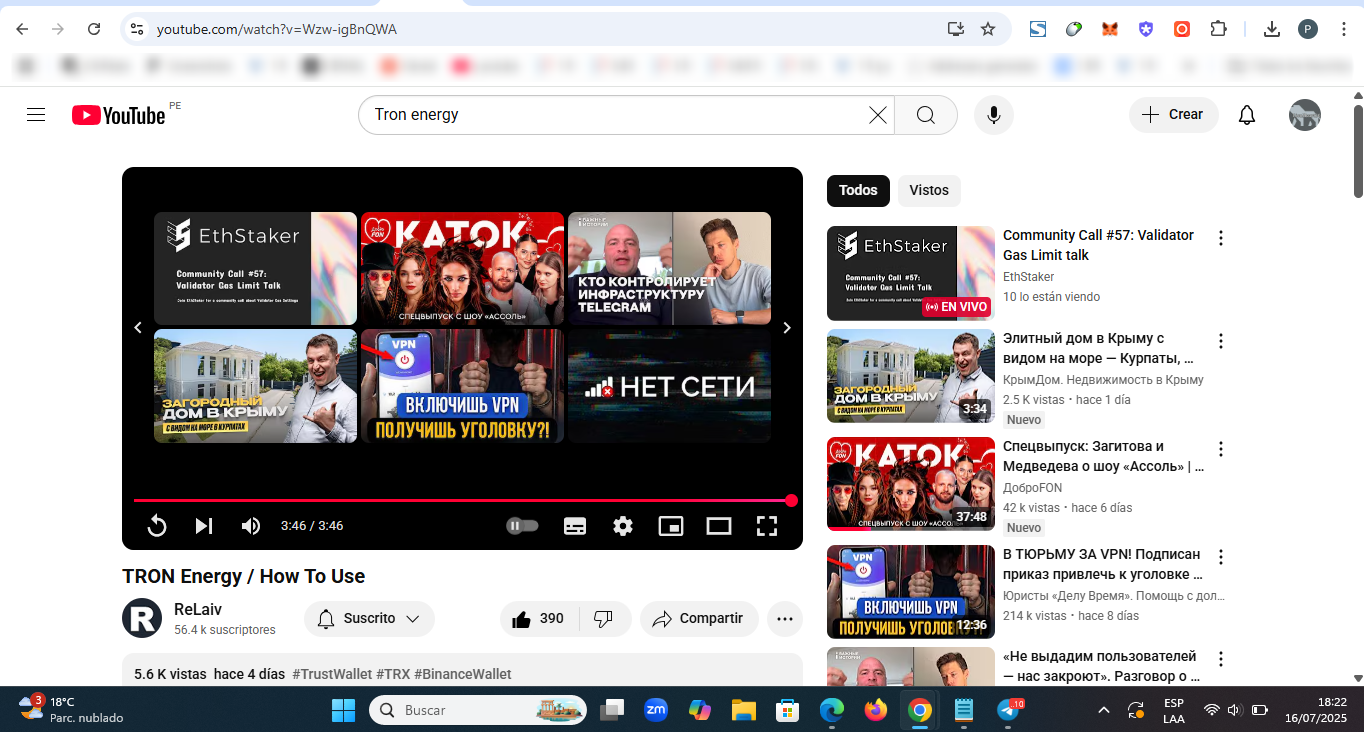Click the install app icon in address bar
Image resolution: width=1364 pixels, height=732 pixels.
(955, 29)
